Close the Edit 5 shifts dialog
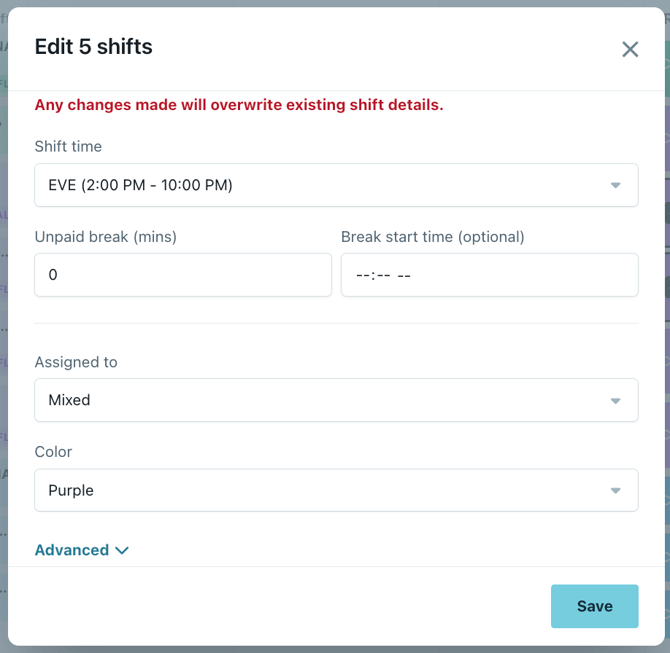This screenshot has width=670, height=653. point(630,49)
